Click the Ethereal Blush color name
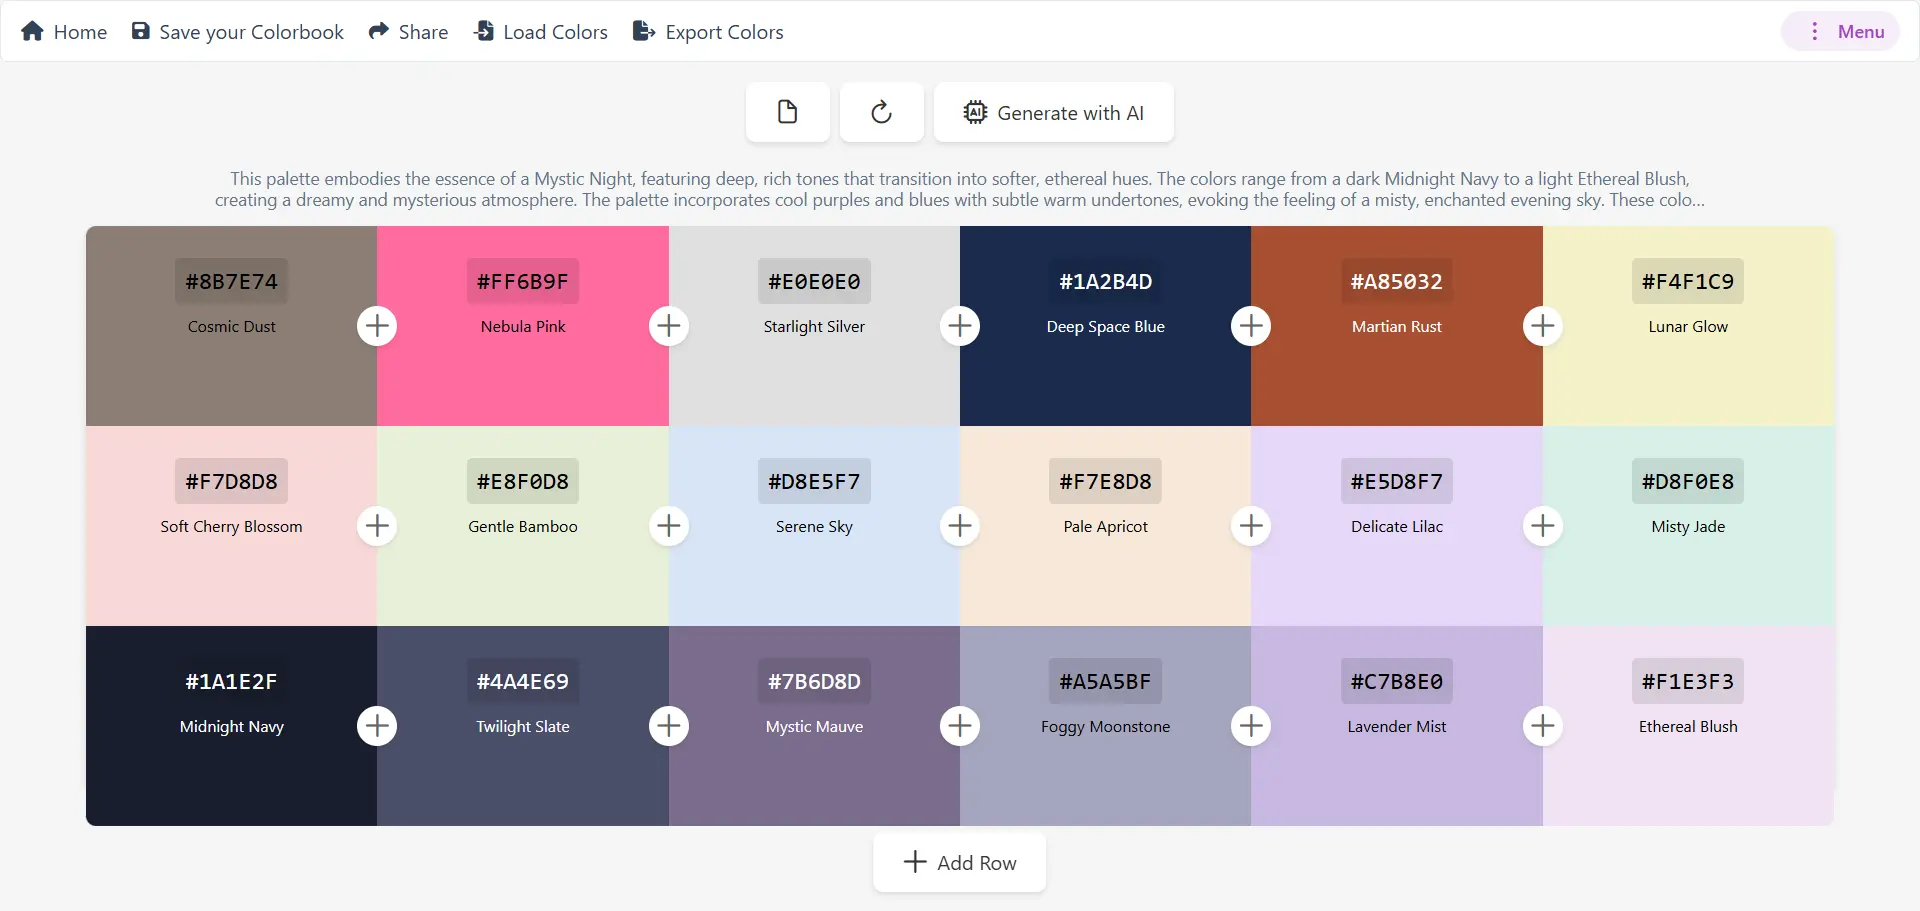 pos(1688,727)
